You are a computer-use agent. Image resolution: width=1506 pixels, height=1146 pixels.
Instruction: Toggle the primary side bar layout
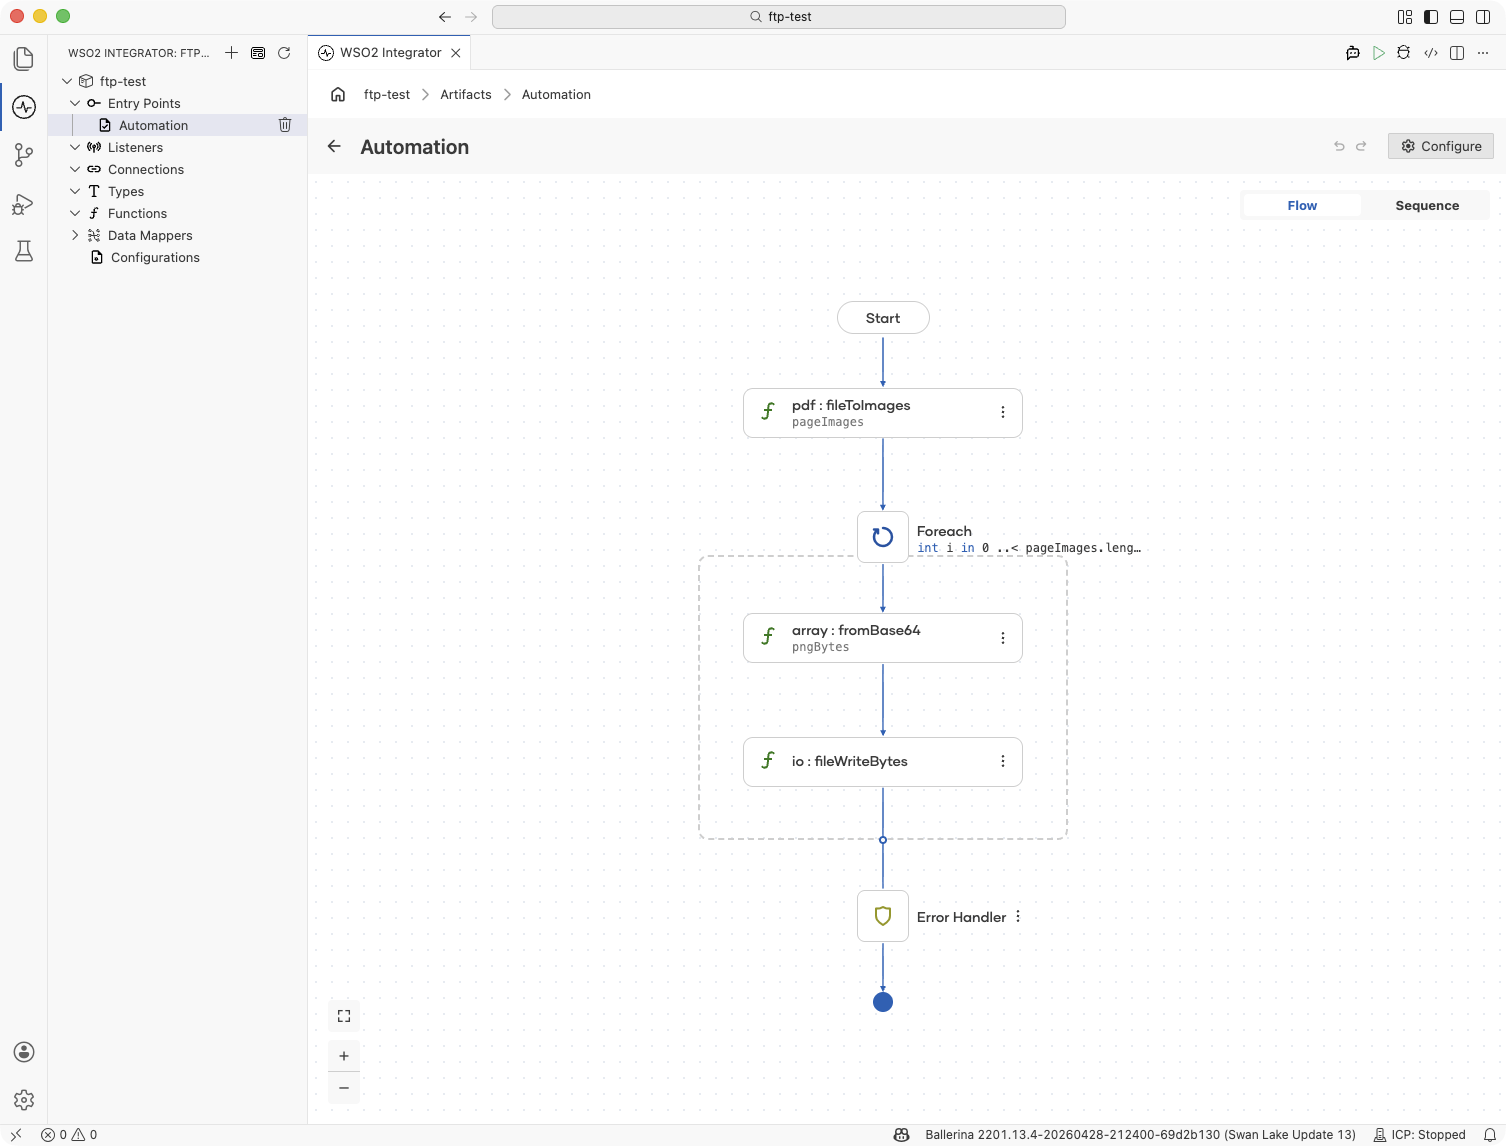coord(1431,17)
